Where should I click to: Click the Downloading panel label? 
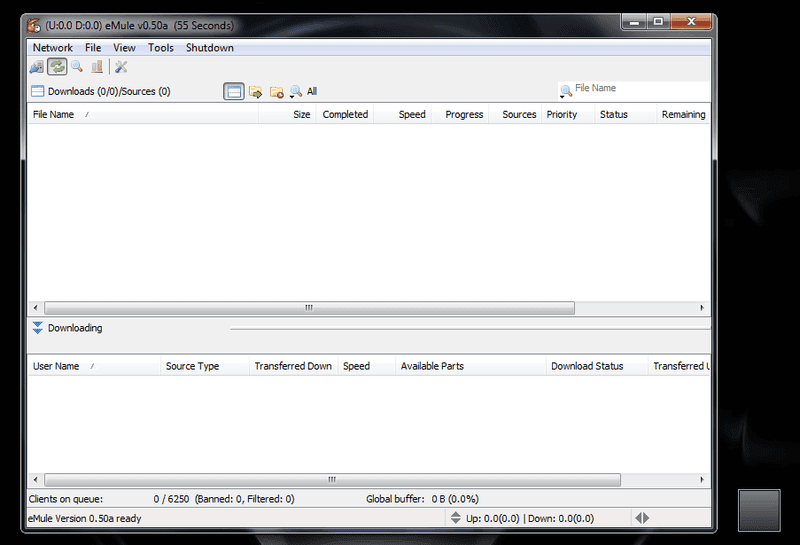(x=75, y=328)
